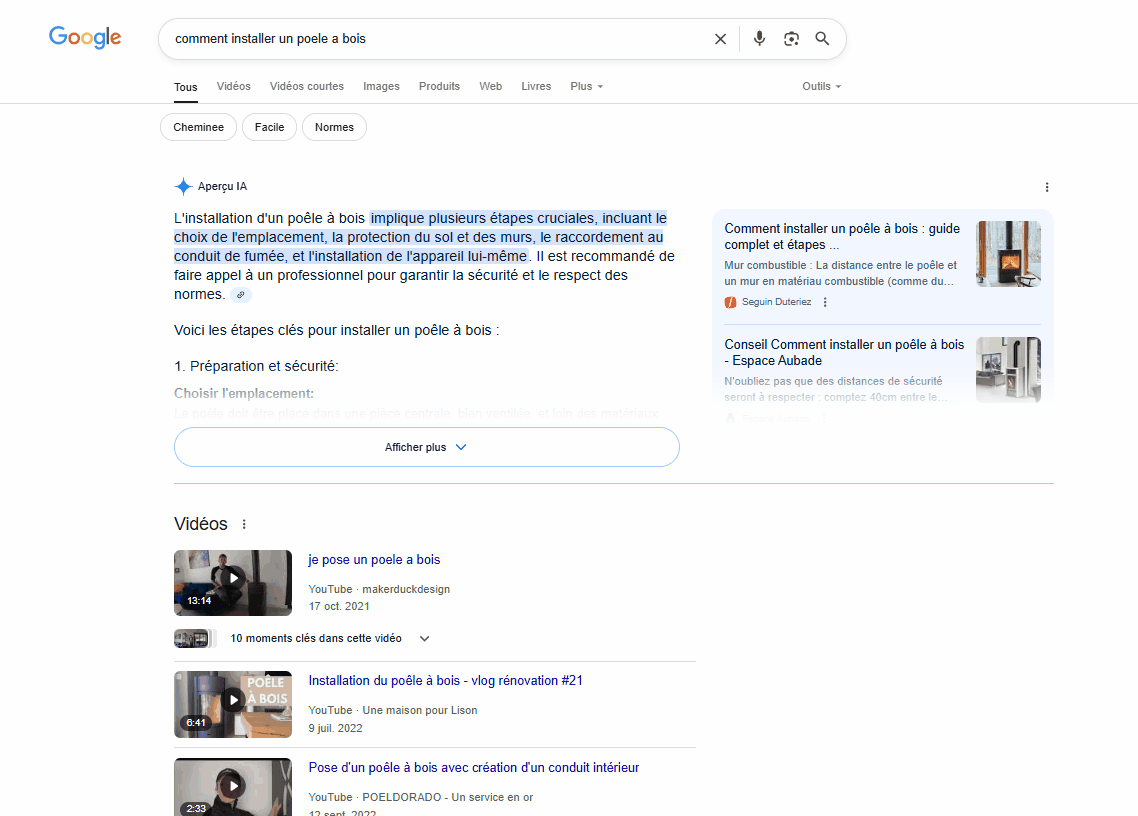Open the three-dot menu for Aperçu IA
The width and height of the screenshot is (1138, 816).
pyautogui.click(x=1047, y=187)
